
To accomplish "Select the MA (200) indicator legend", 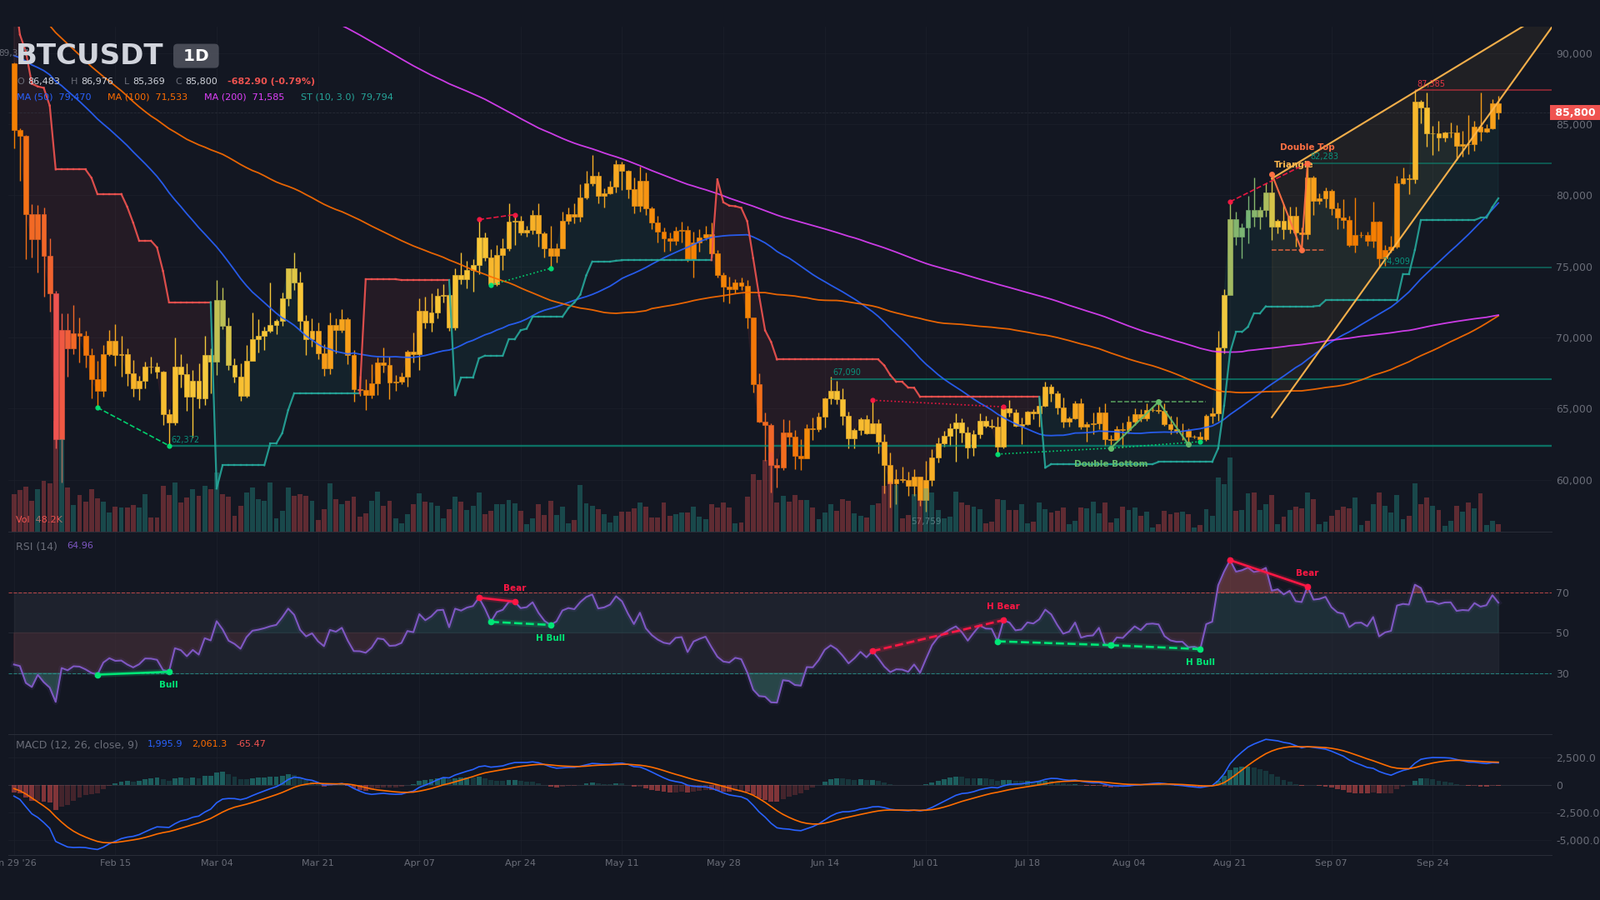I will click(244, 97).
